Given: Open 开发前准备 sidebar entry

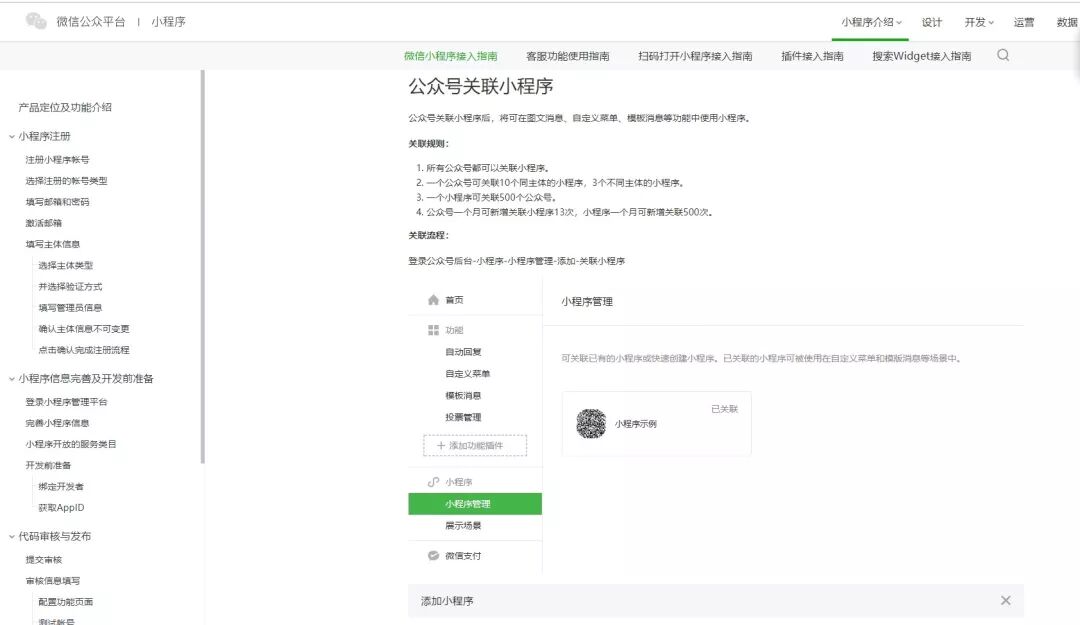Looking at the screenshot, I should pyautogui.click(x=48, y=465).
